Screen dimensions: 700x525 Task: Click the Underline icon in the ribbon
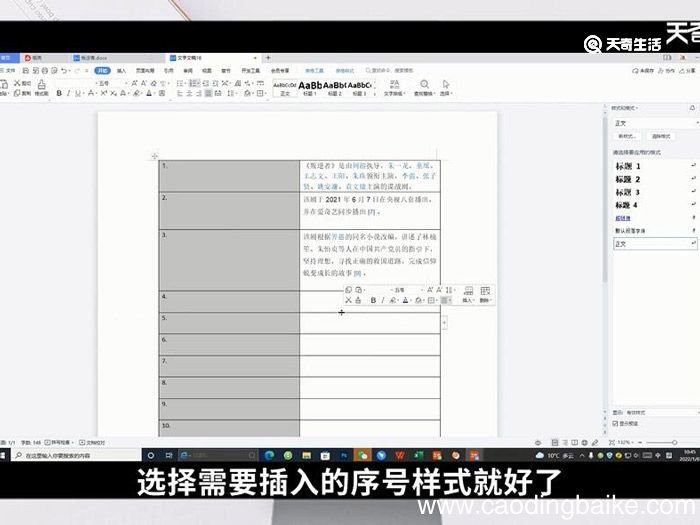point(78,93)
